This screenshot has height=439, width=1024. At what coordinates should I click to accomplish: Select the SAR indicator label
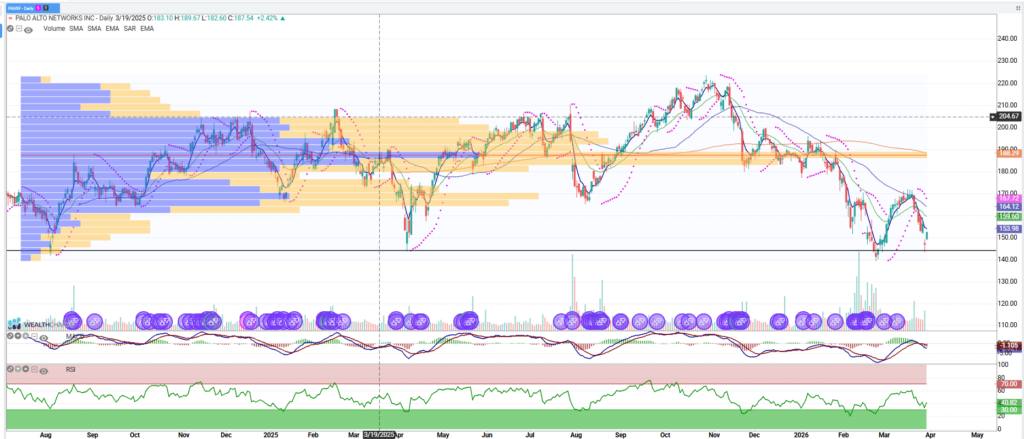127,30
